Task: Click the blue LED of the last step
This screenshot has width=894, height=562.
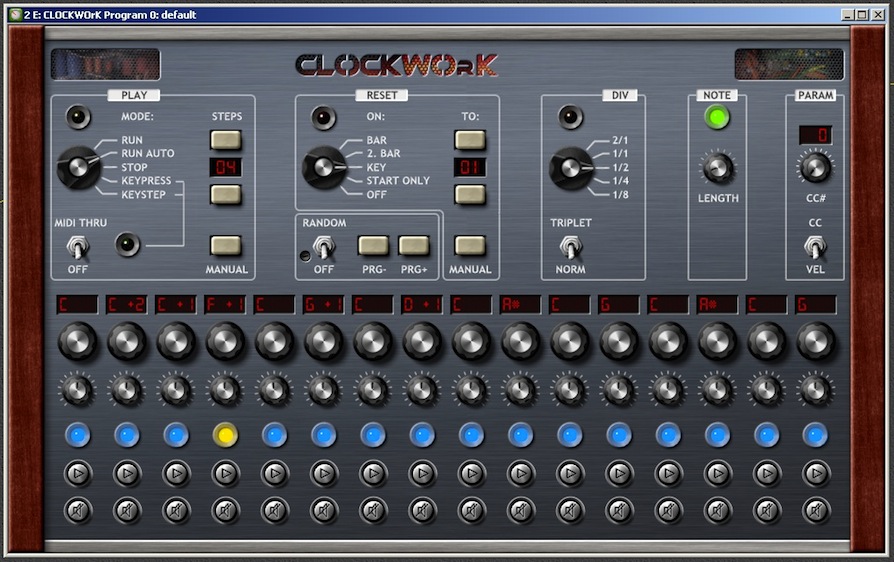Action: pyautogui.click(x=816, y=435)
